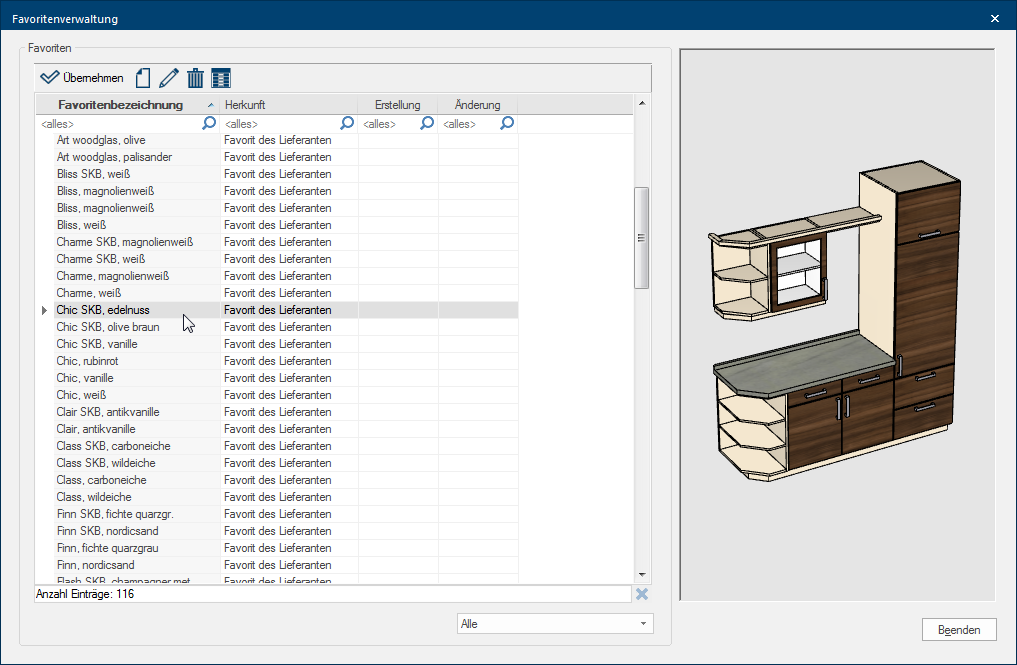Click the kitchen 3D preview image

pos(836,324)
